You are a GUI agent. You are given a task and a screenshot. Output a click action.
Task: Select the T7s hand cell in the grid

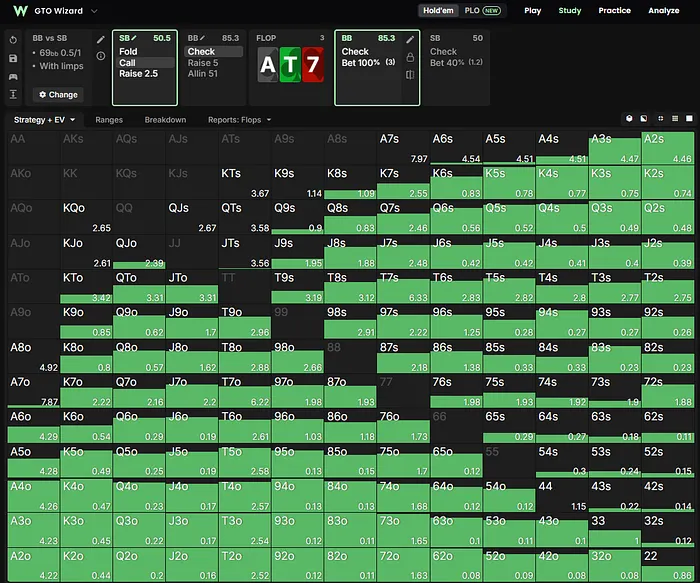[403, 287]
